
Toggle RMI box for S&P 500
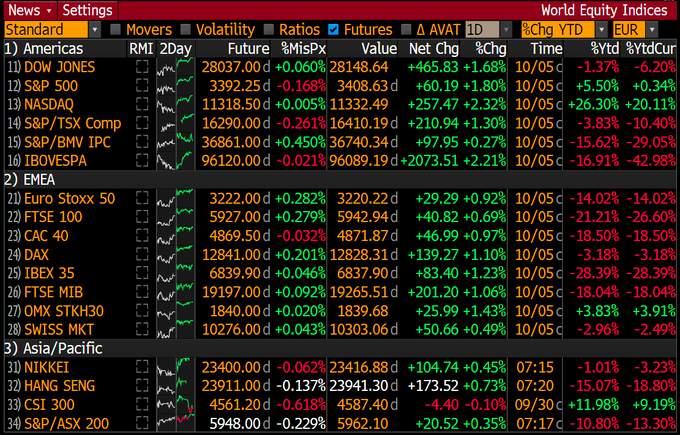pos(142,85)
